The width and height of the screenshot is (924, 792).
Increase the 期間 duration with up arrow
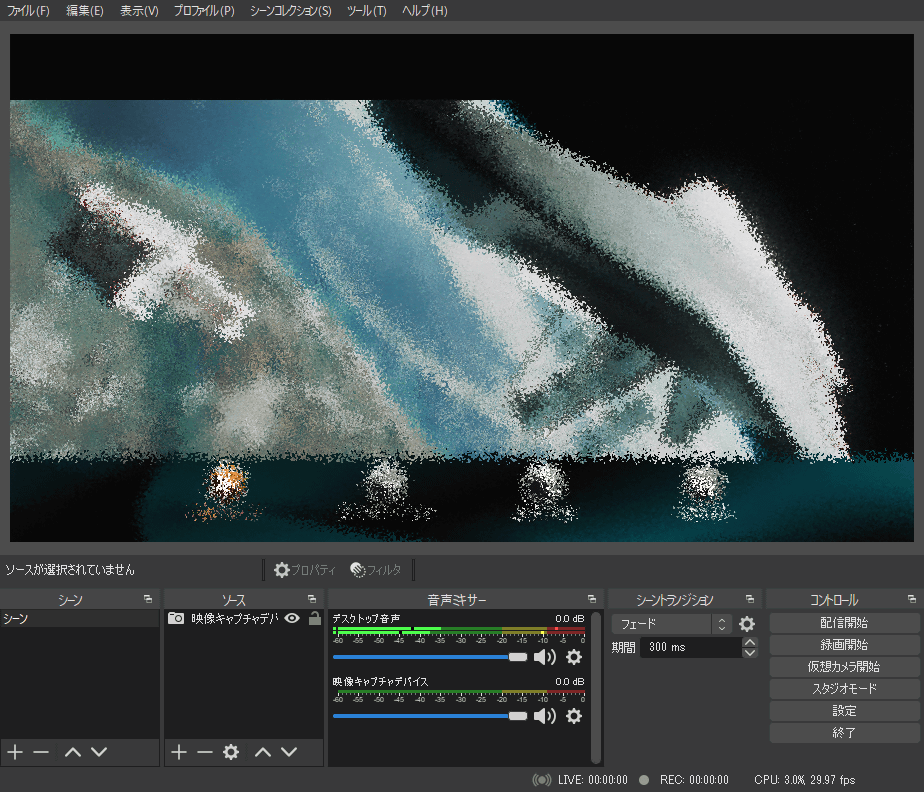point(750,642)
